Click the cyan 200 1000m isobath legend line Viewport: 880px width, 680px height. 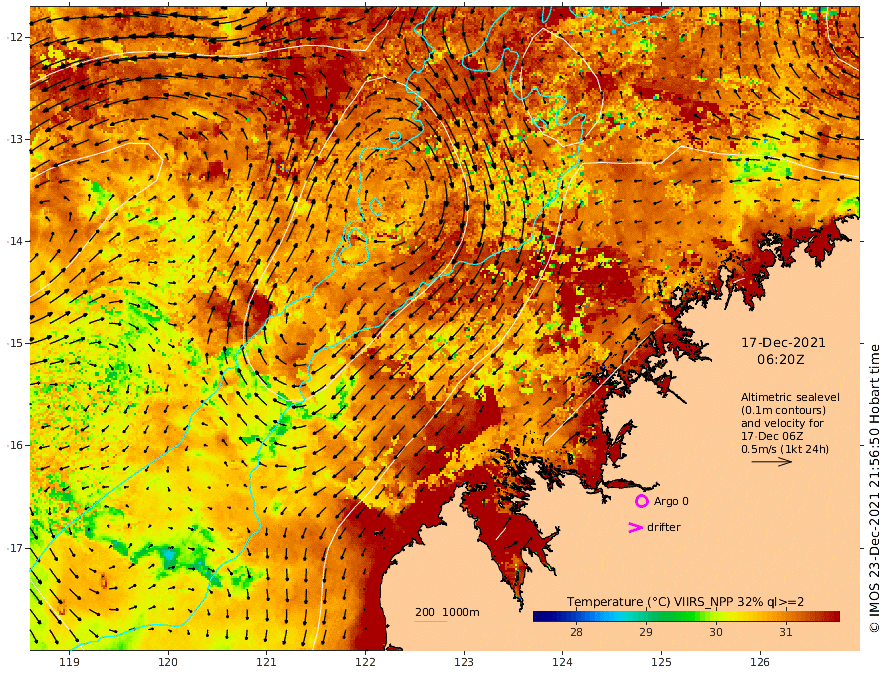(431, 622)
